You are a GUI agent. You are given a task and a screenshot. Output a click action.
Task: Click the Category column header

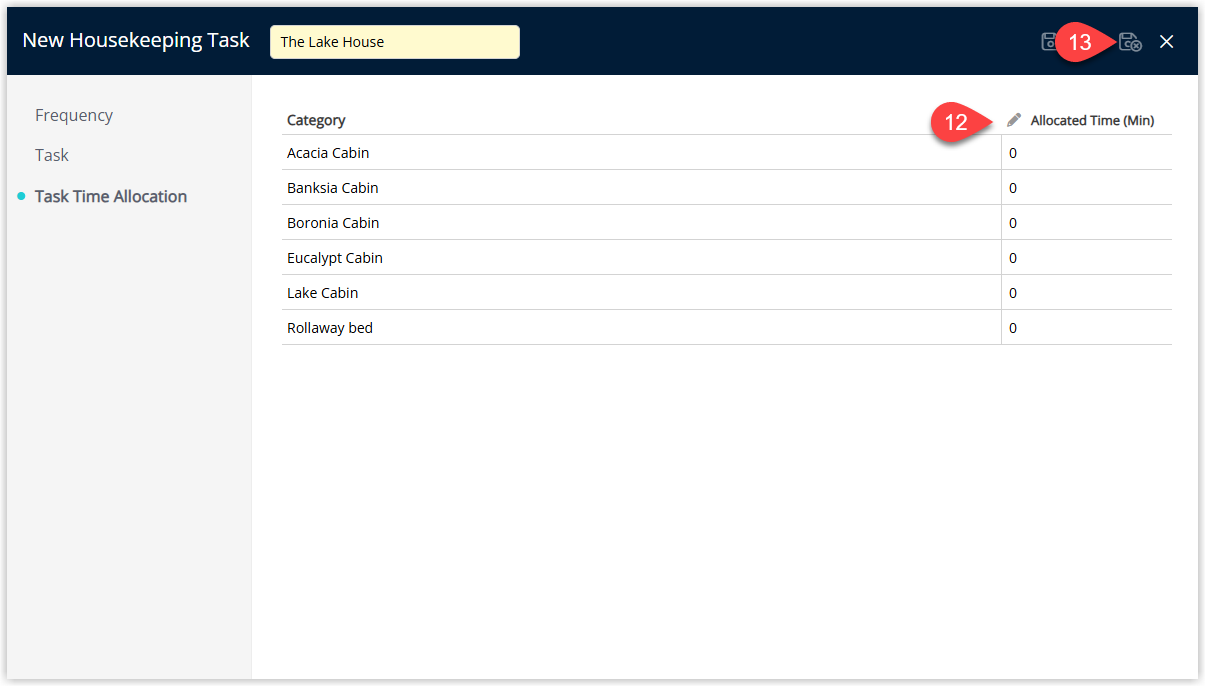click(x=316, y=120)
